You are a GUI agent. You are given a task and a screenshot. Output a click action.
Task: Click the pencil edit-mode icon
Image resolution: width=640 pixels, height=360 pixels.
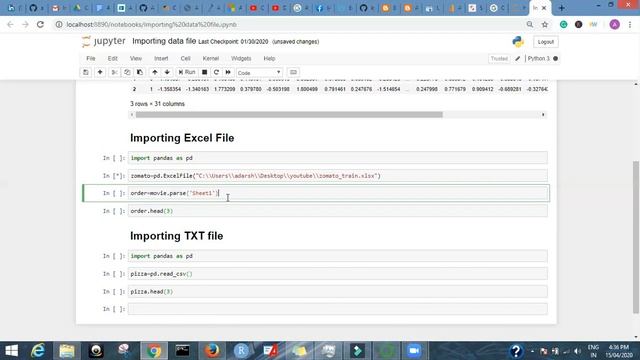518,58
